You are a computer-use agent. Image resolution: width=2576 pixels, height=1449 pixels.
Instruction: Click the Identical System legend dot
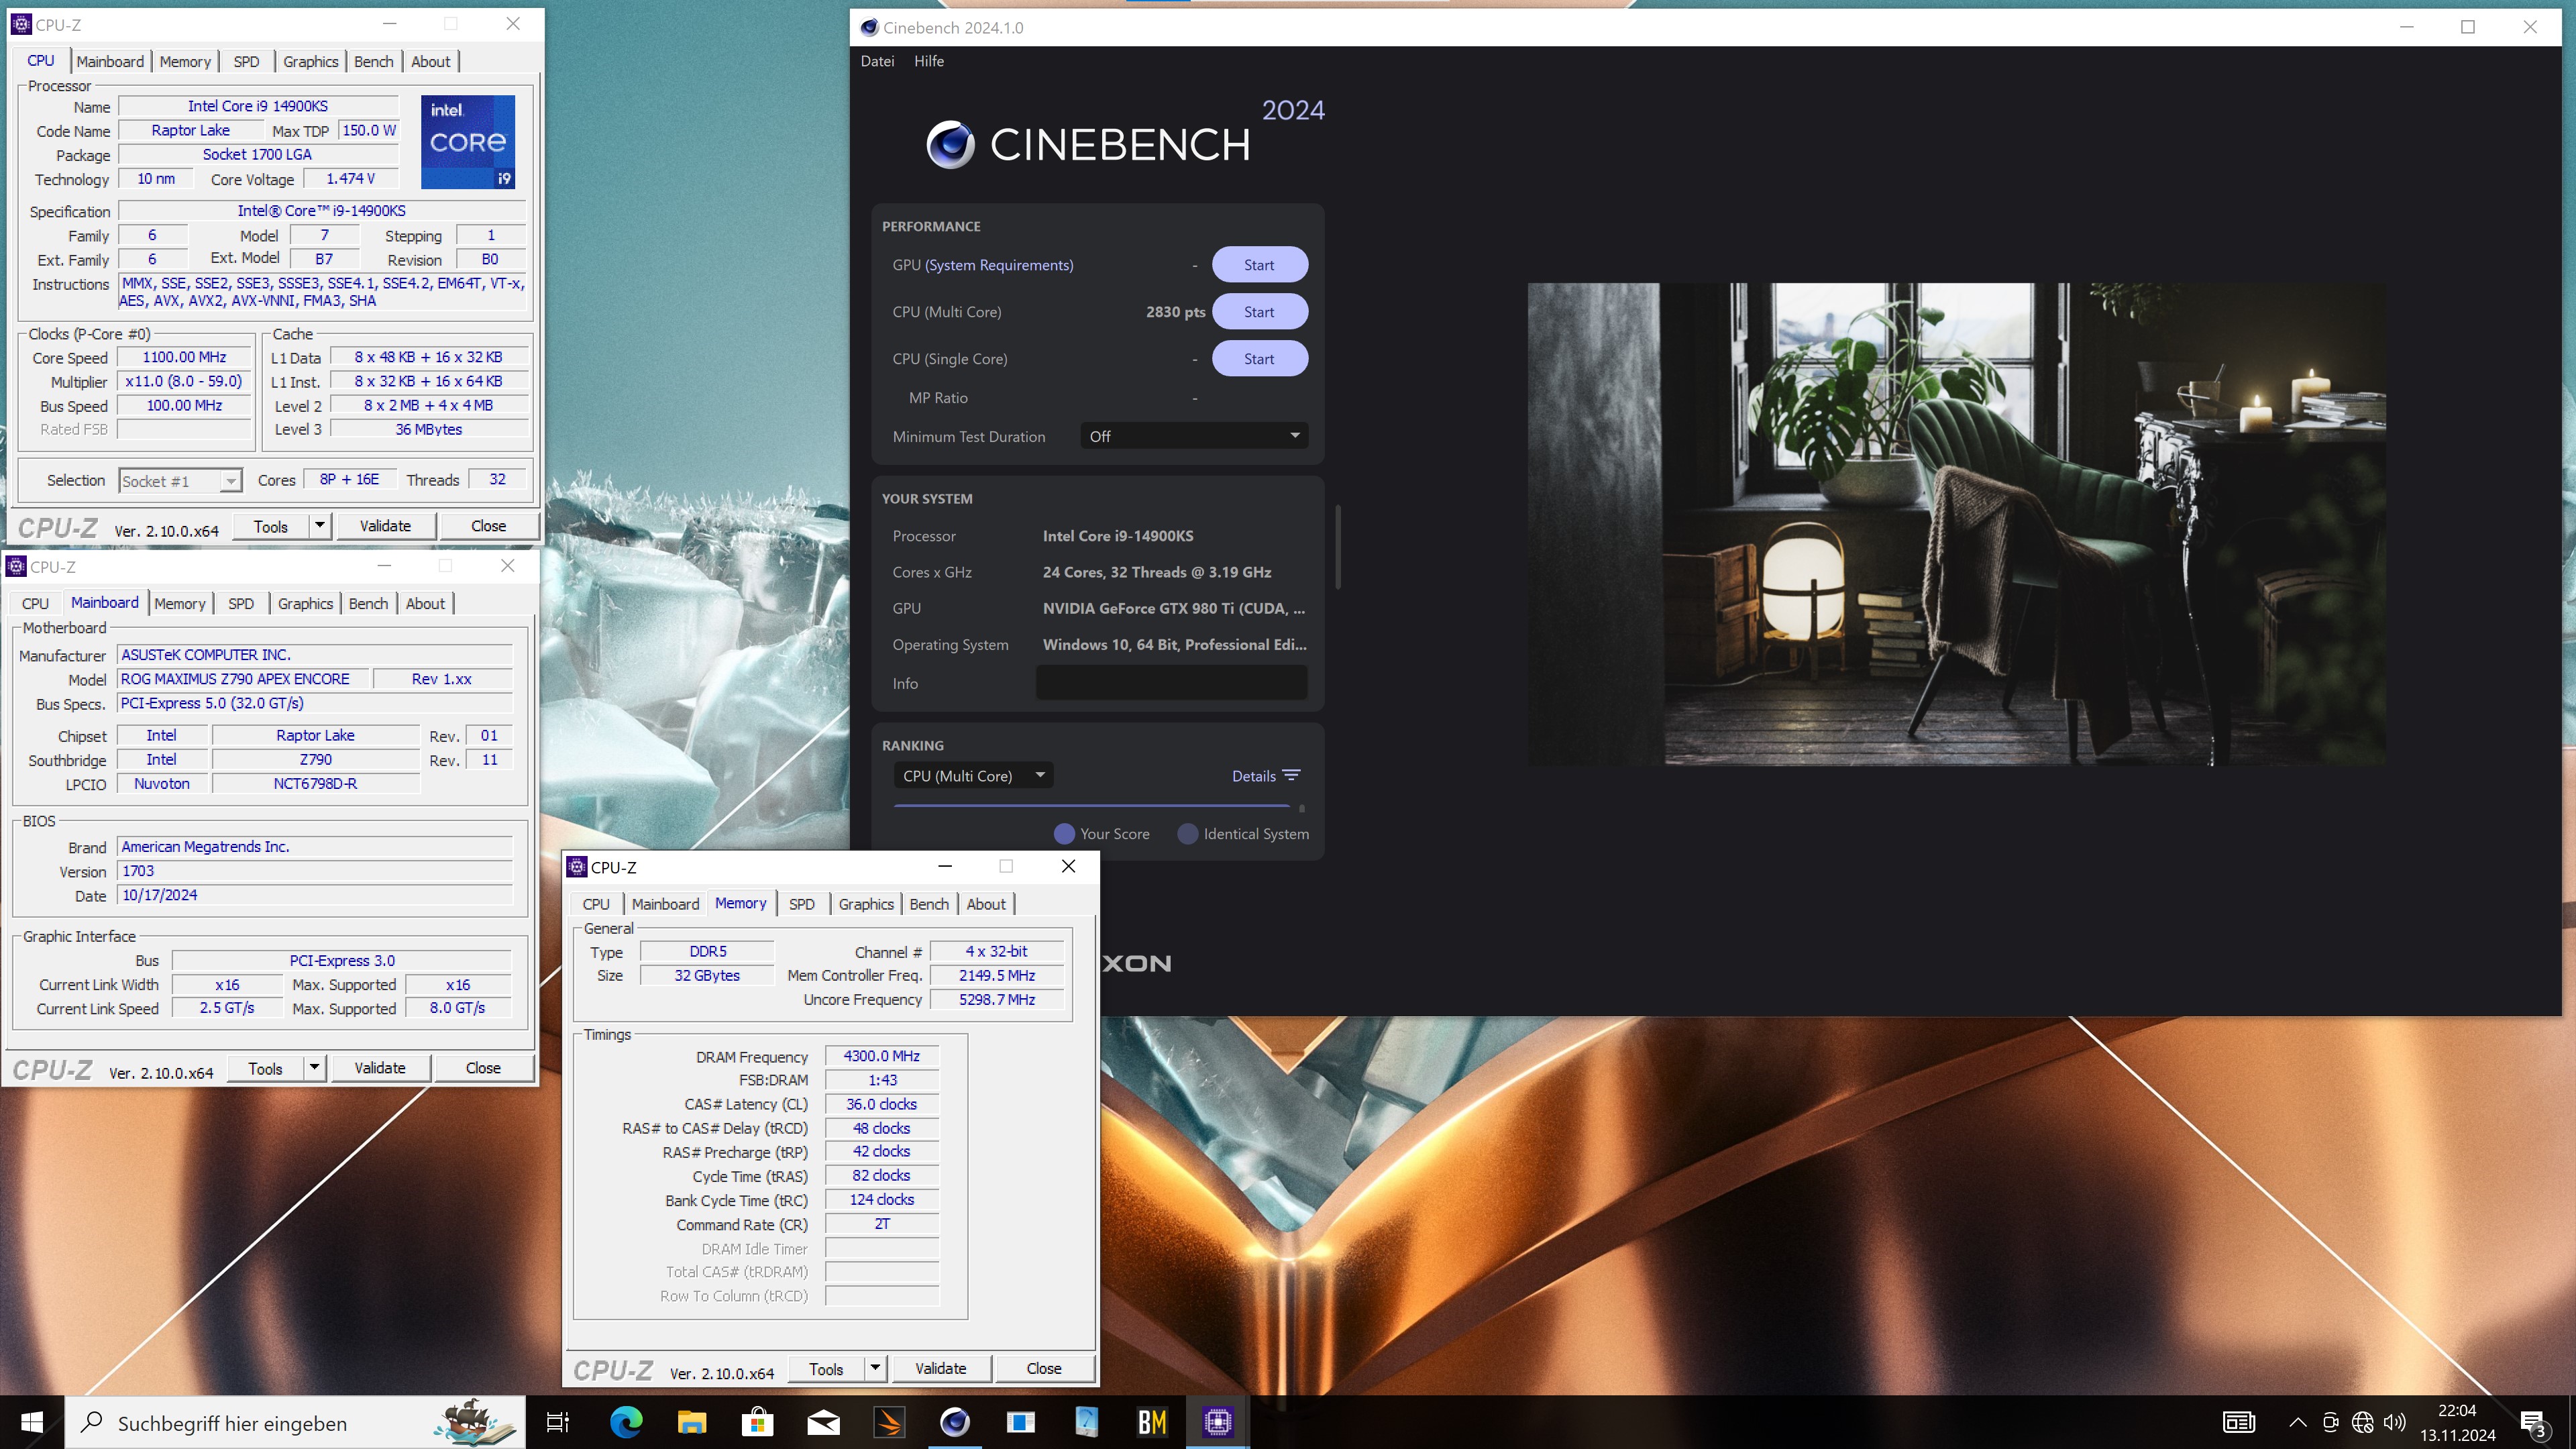point(1187,834)
